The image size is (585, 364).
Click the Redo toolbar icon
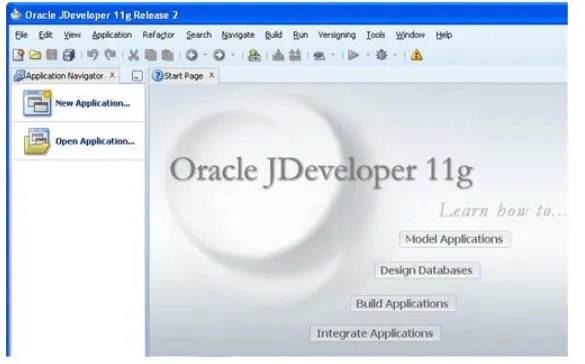[110, 55]
